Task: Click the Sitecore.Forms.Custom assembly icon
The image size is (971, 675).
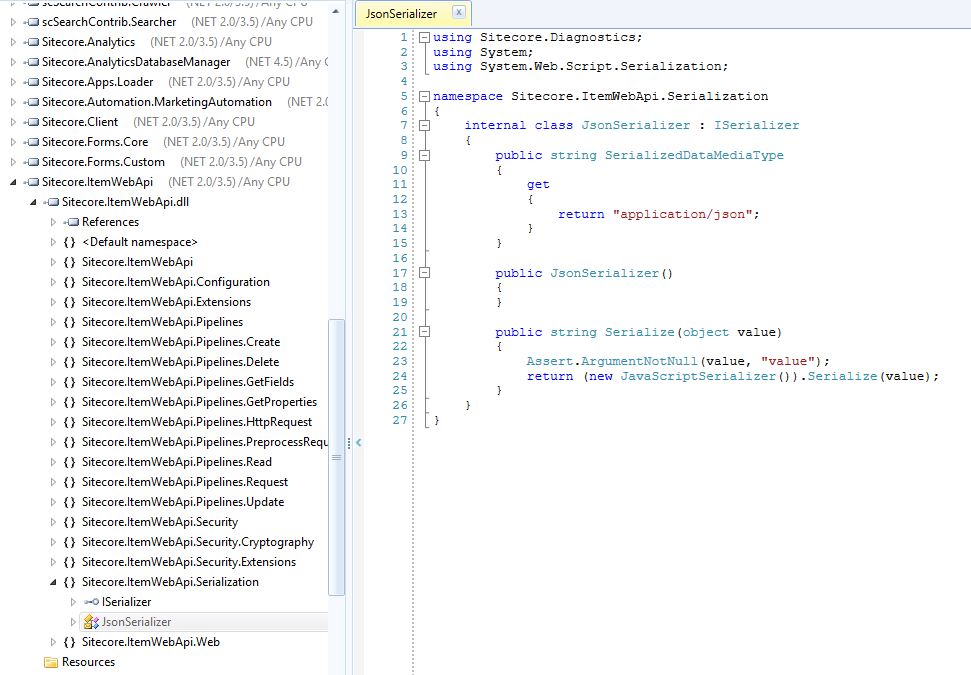Action: pyautogui.click(x=32, y=162)
